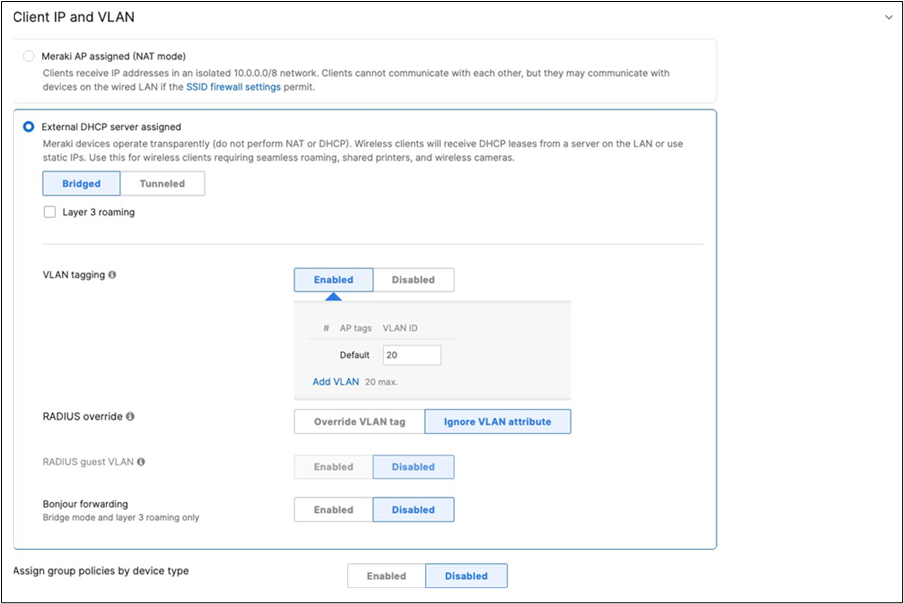Switch to Tunneled mode

point(163,183)
